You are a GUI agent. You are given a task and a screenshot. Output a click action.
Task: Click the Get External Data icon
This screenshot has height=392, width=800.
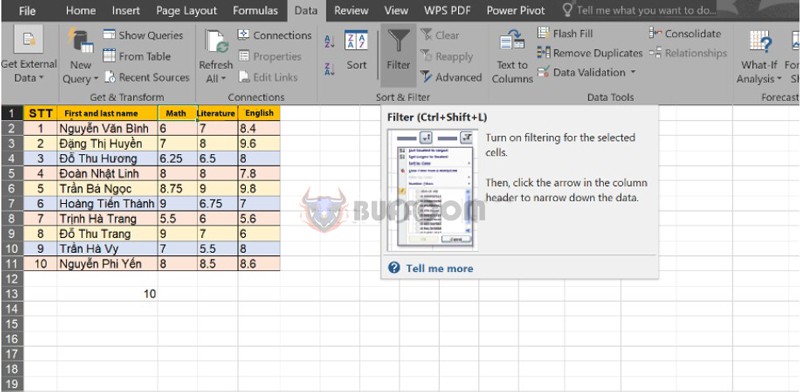click(x=28, y=39)
